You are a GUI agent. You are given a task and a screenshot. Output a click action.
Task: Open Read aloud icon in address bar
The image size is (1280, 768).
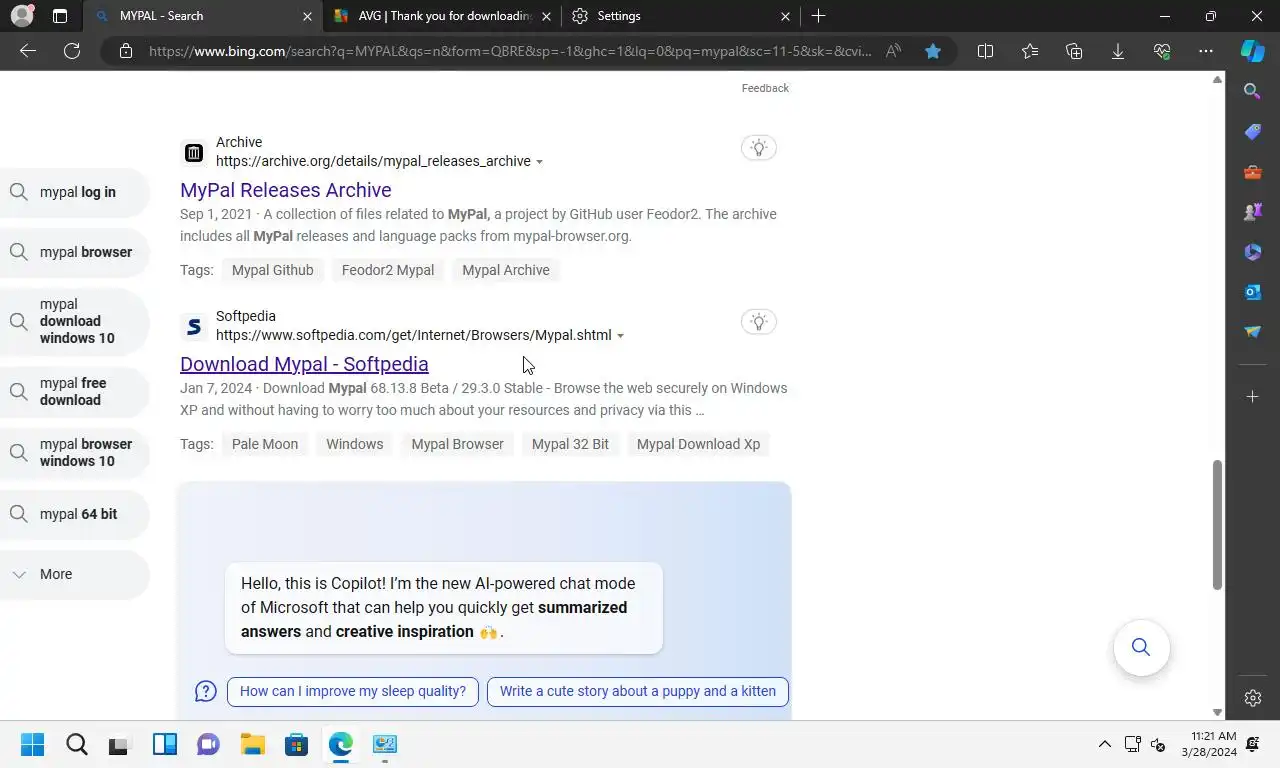(893, 51)
